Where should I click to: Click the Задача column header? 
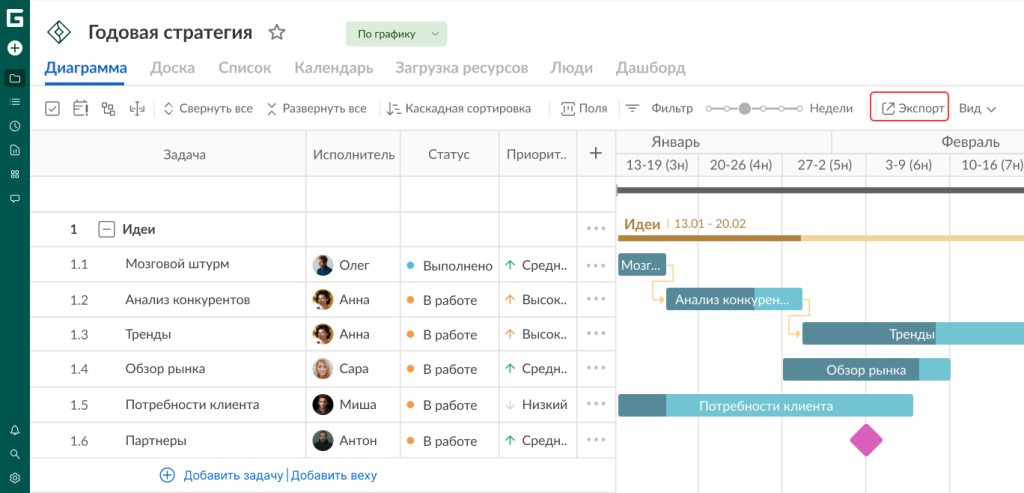(x=184, y=154)
